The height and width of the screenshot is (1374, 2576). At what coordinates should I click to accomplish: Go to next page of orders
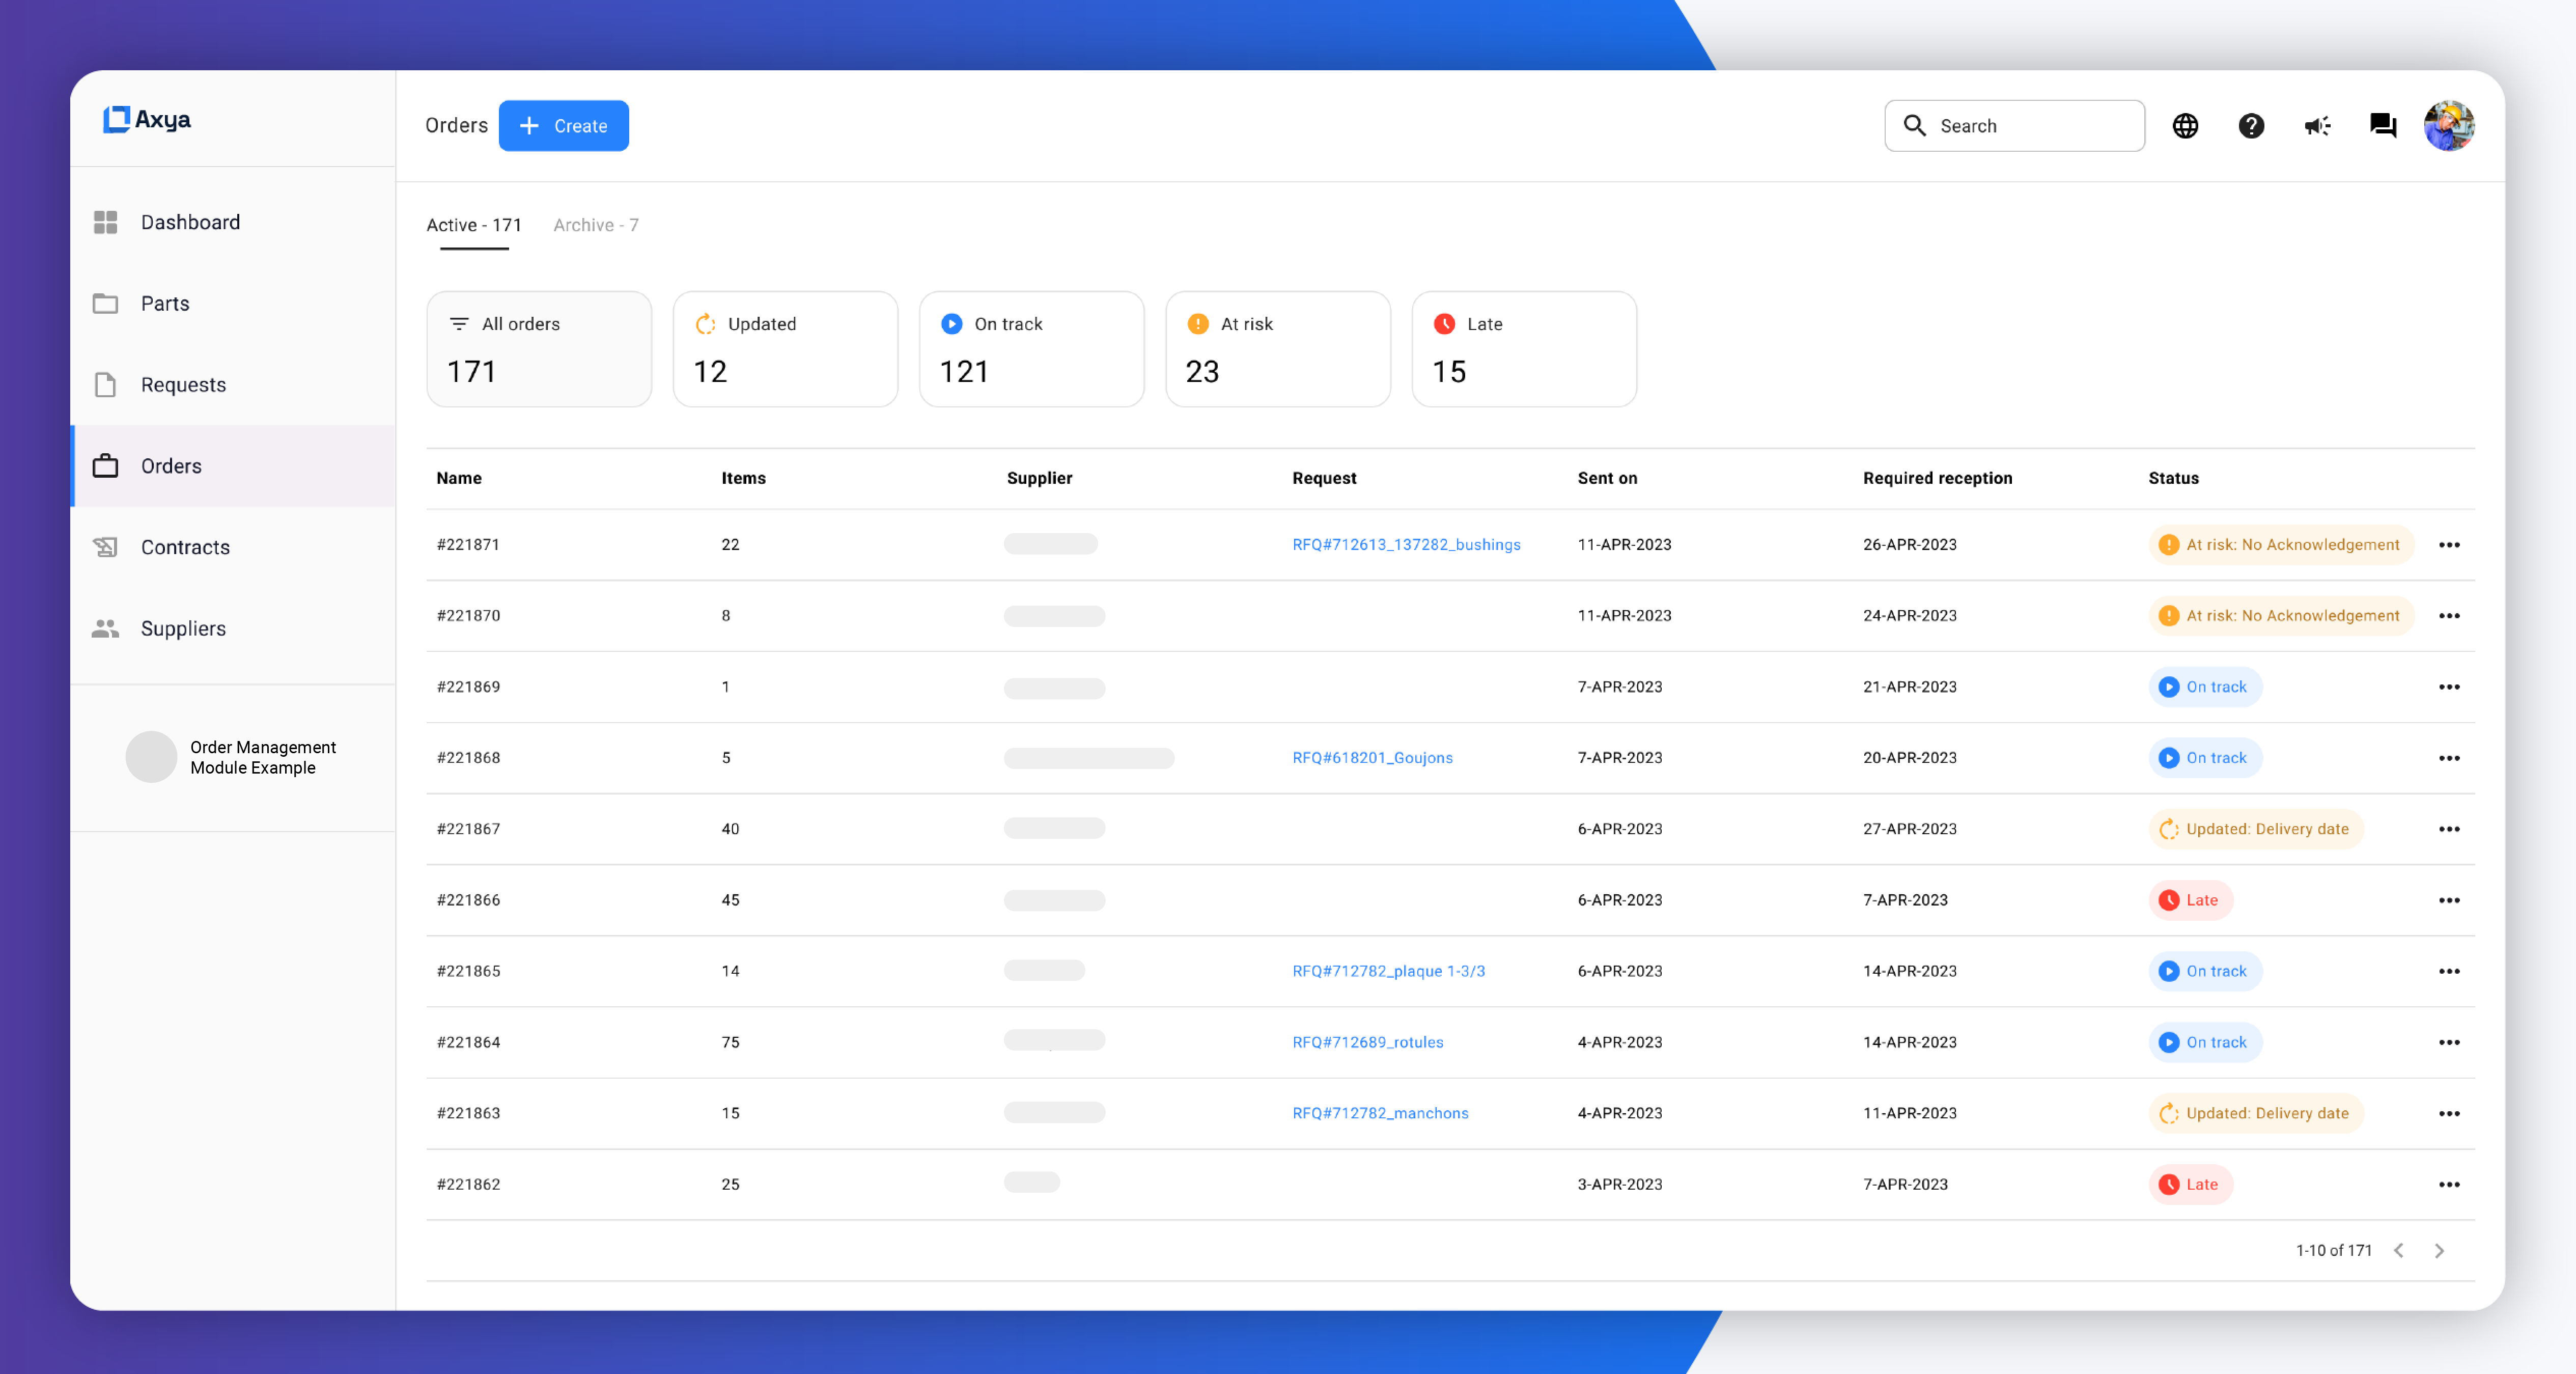(x=2439, y=1251)
